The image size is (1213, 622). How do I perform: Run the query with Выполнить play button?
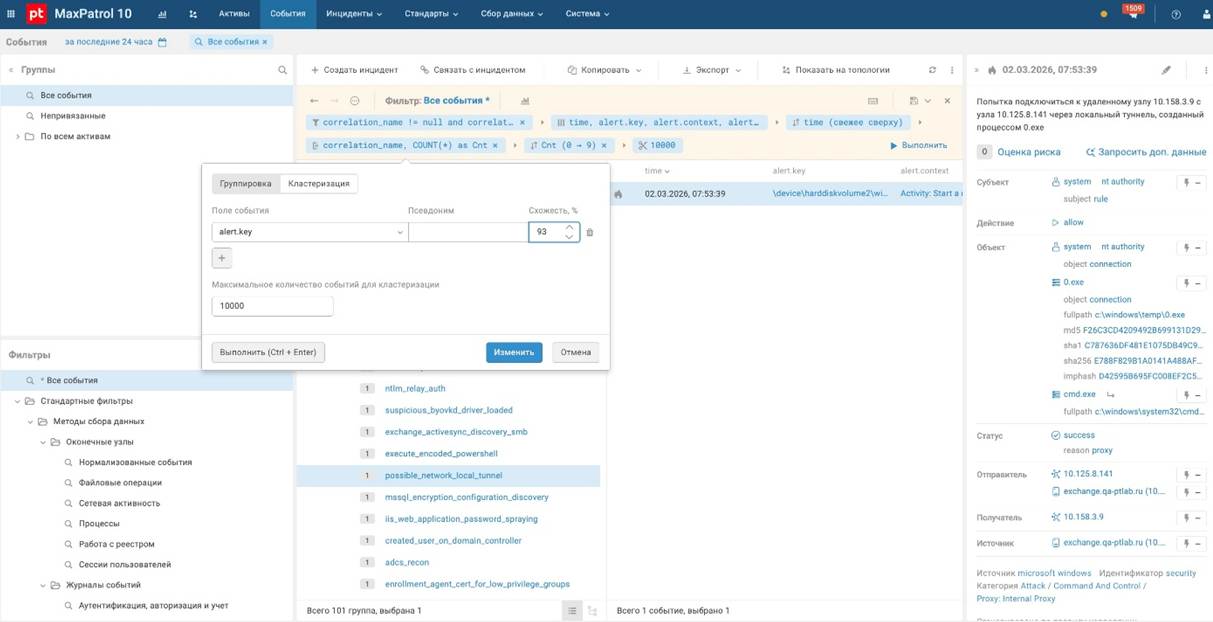click(918, 145)
